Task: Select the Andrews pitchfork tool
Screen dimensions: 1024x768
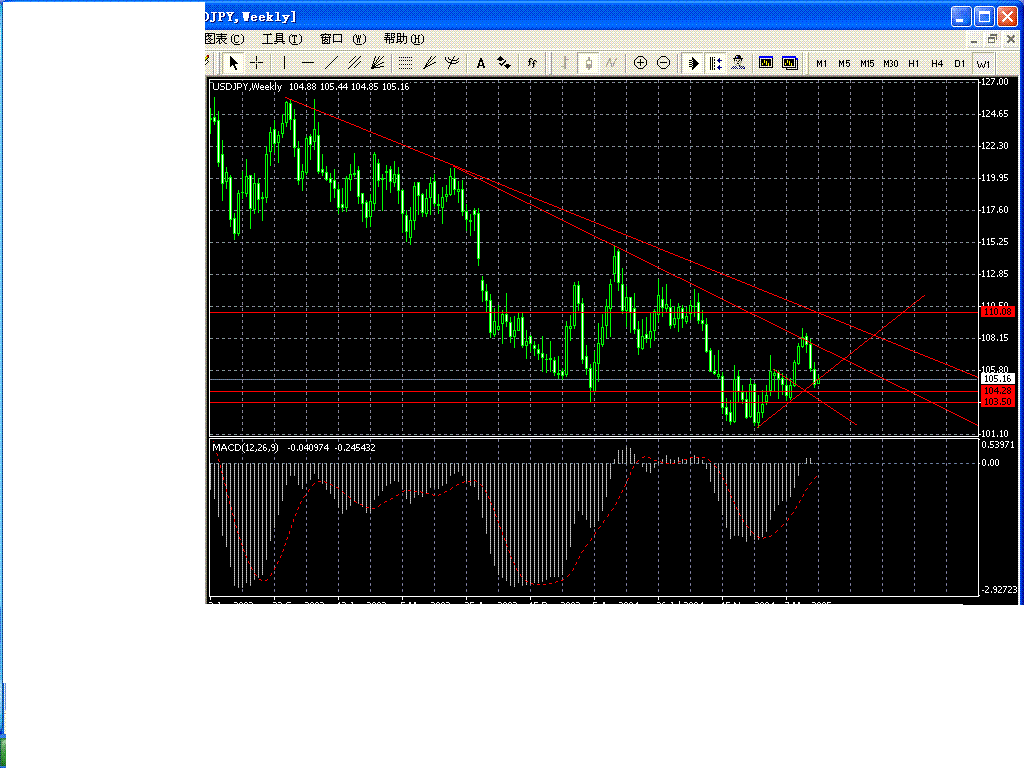Action: coord(452,63)
